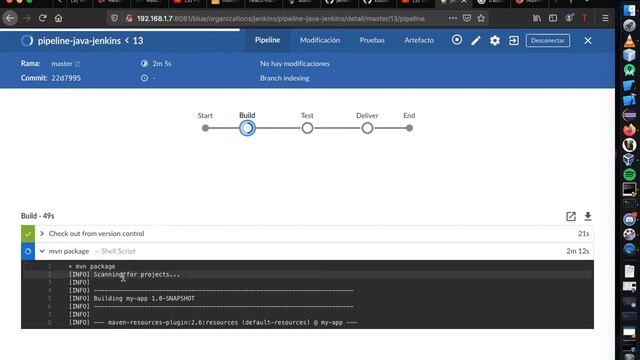The width and height of the screenshot is (640, 360).
Task: Open build log in new window icon
Action: coord(571,216)
